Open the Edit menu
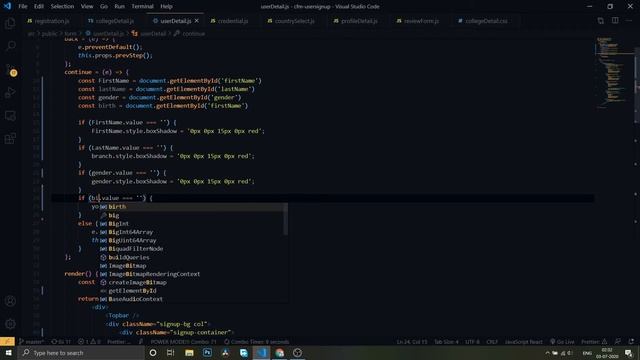 [39, 7]
